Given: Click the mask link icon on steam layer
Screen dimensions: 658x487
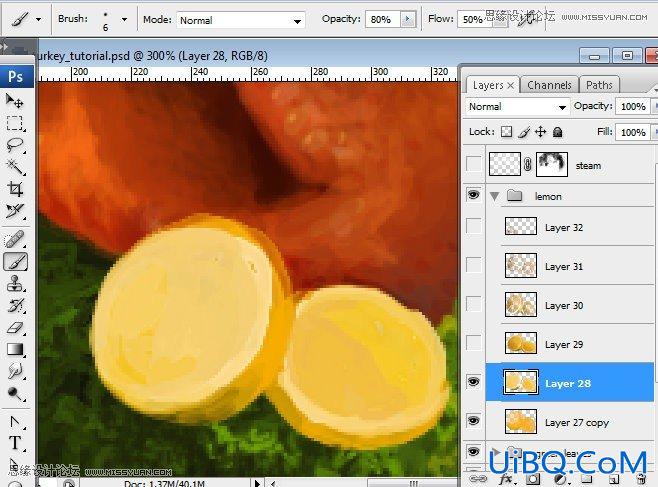Looking at the screenshot, I should [528, 165].
